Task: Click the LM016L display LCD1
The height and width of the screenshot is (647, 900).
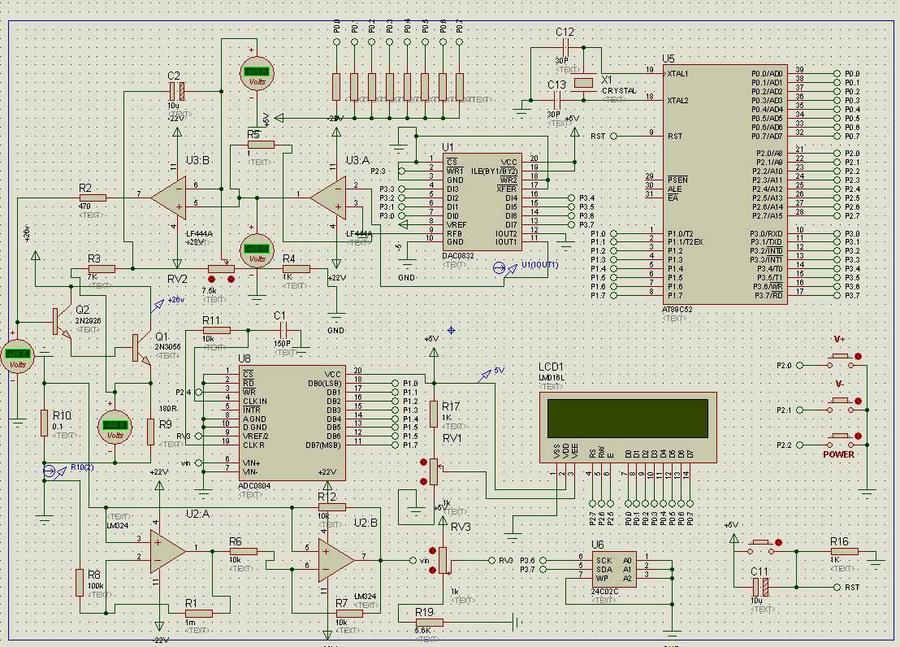Action: (628, 427)
